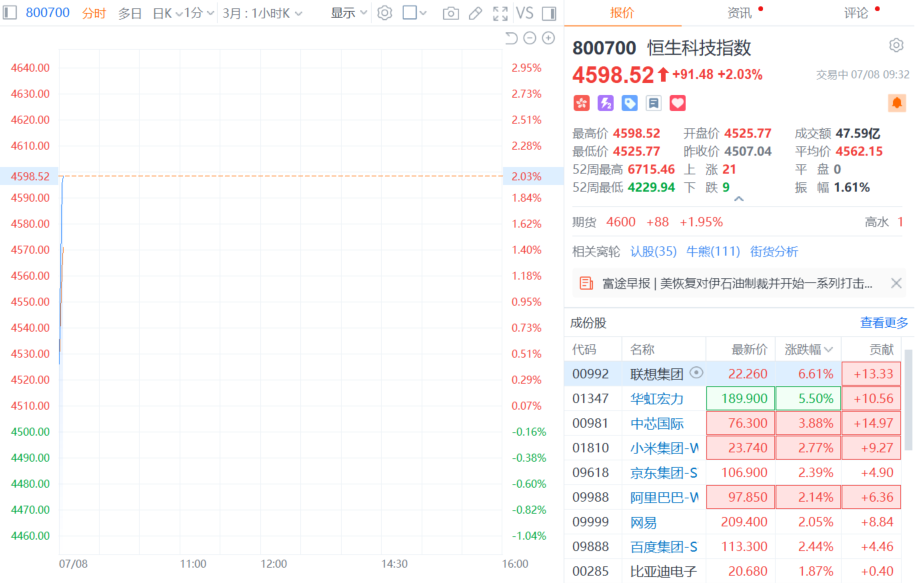Open the 显示 dropdown
Viewport: 915px width, 583px height.
coord(349,13)
